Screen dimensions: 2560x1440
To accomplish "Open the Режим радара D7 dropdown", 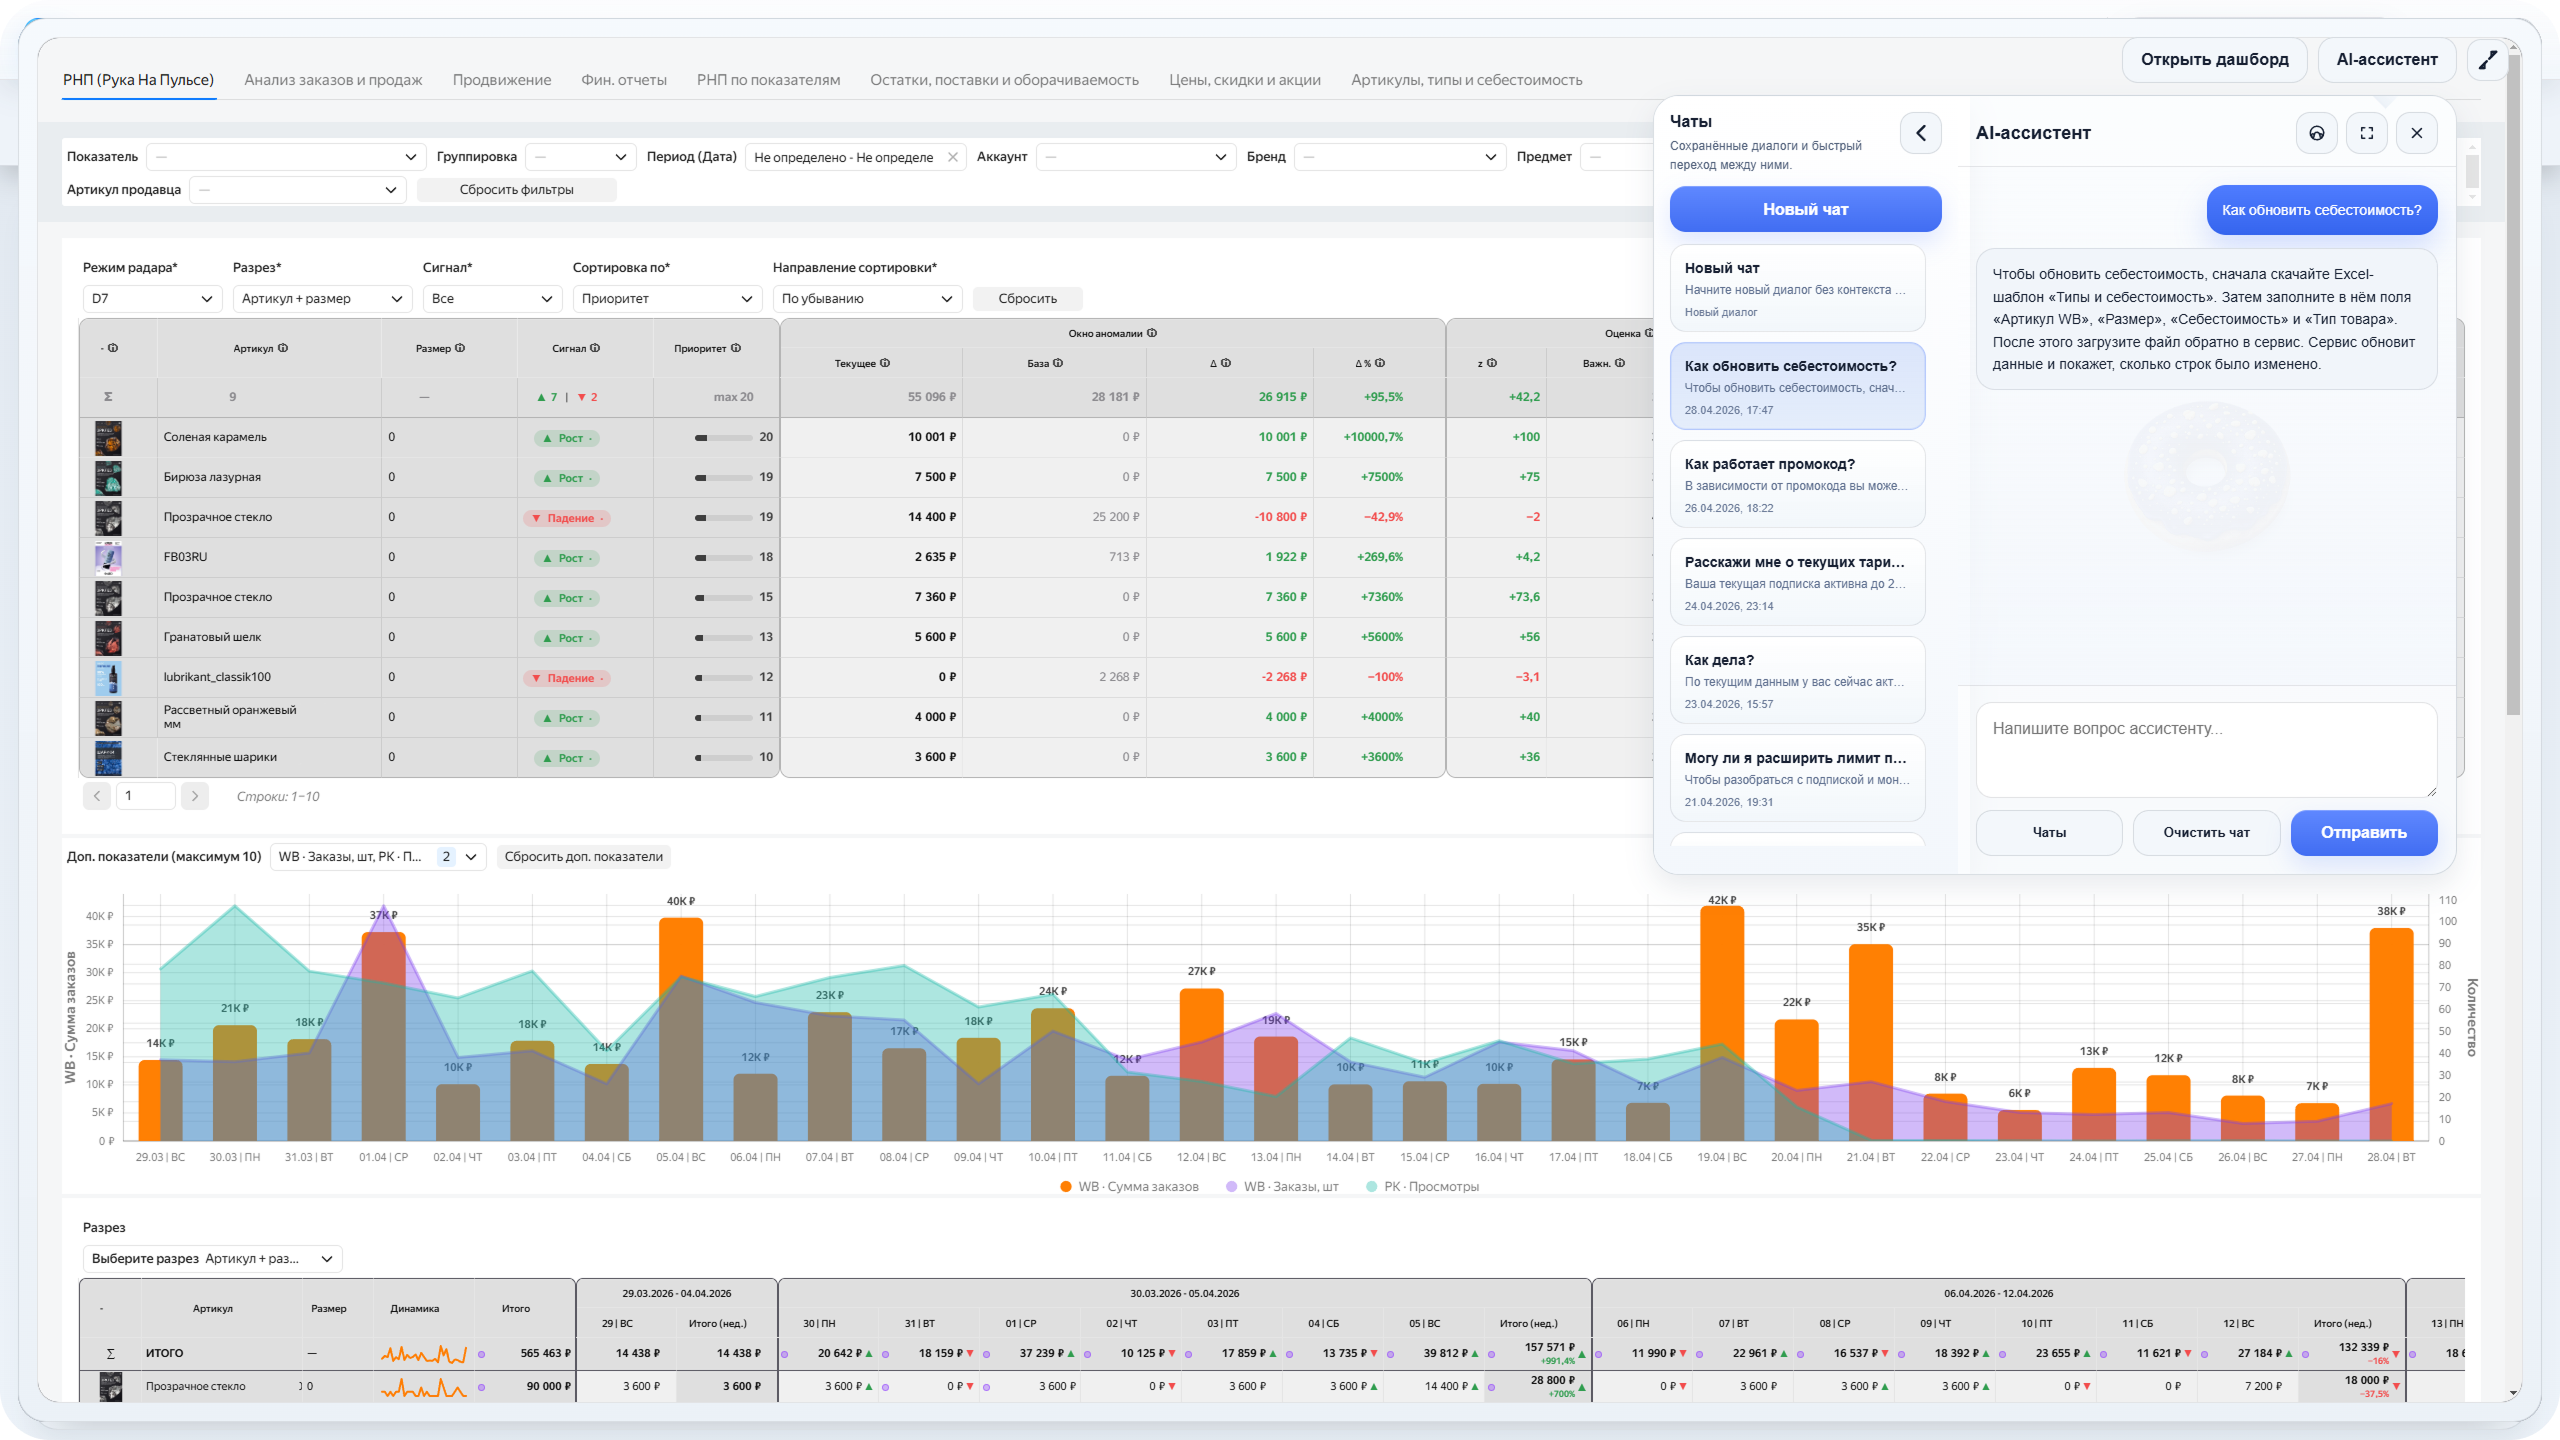I will click(151, 298).
